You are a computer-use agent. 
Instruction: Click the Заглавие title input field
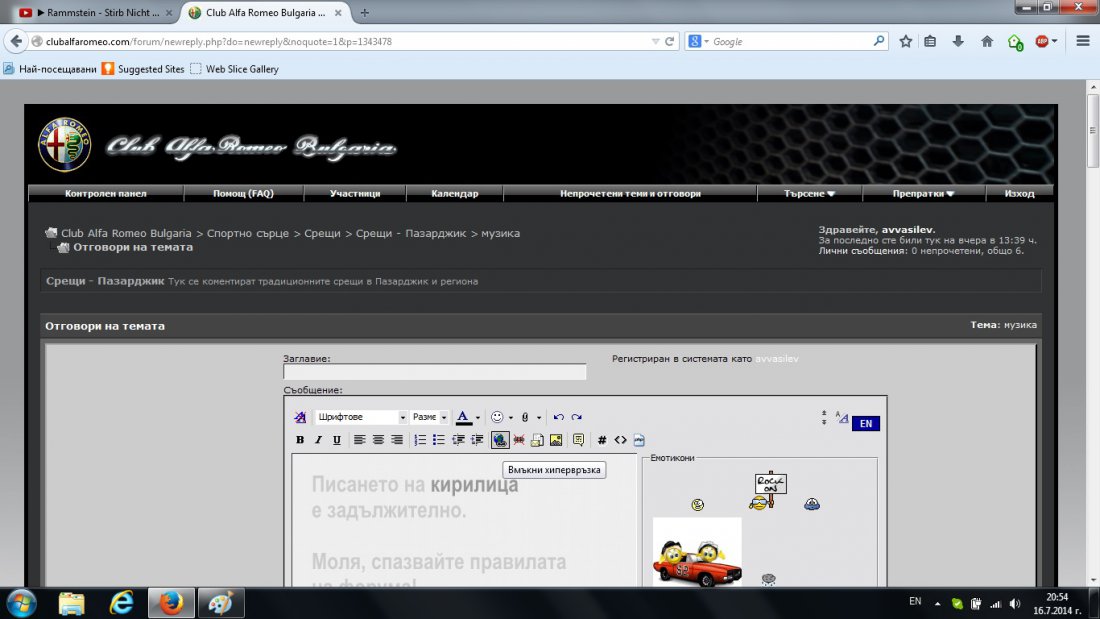click(x=434, y=372)
